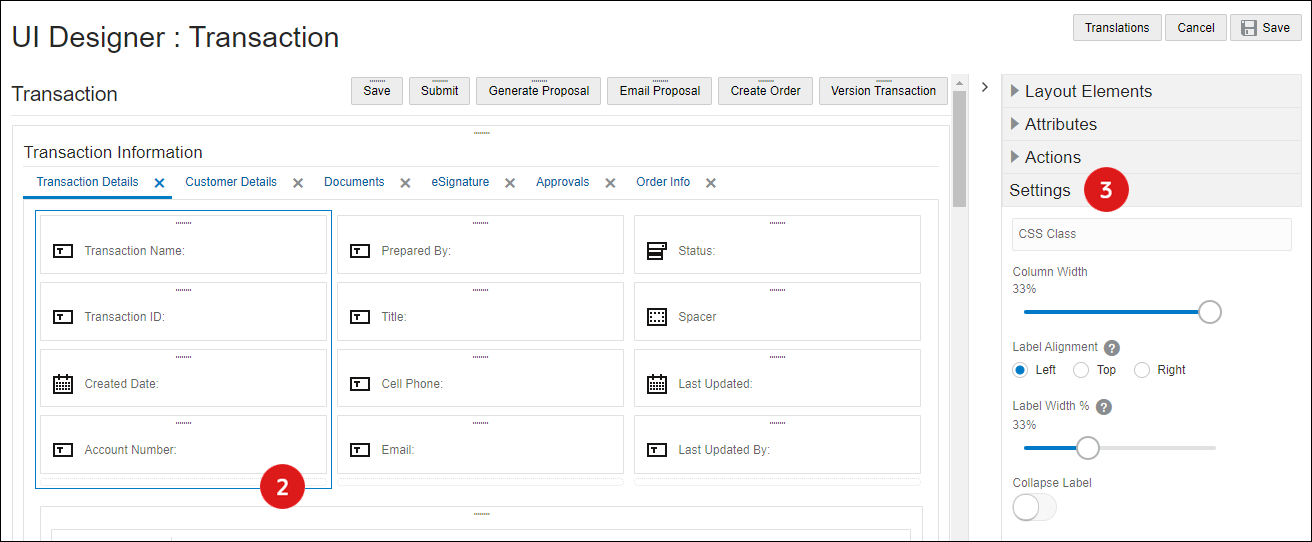
Task: Switch to the Customer Details tab
Action: pyautogui.click(x=231, y=182)
